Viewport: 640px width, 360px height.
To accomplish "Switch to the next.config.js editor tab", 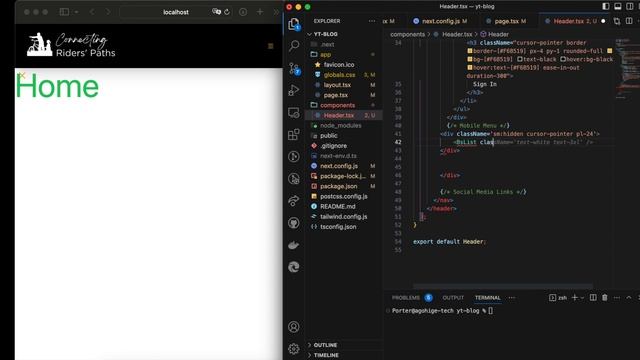I will click(x=440, y=21).
